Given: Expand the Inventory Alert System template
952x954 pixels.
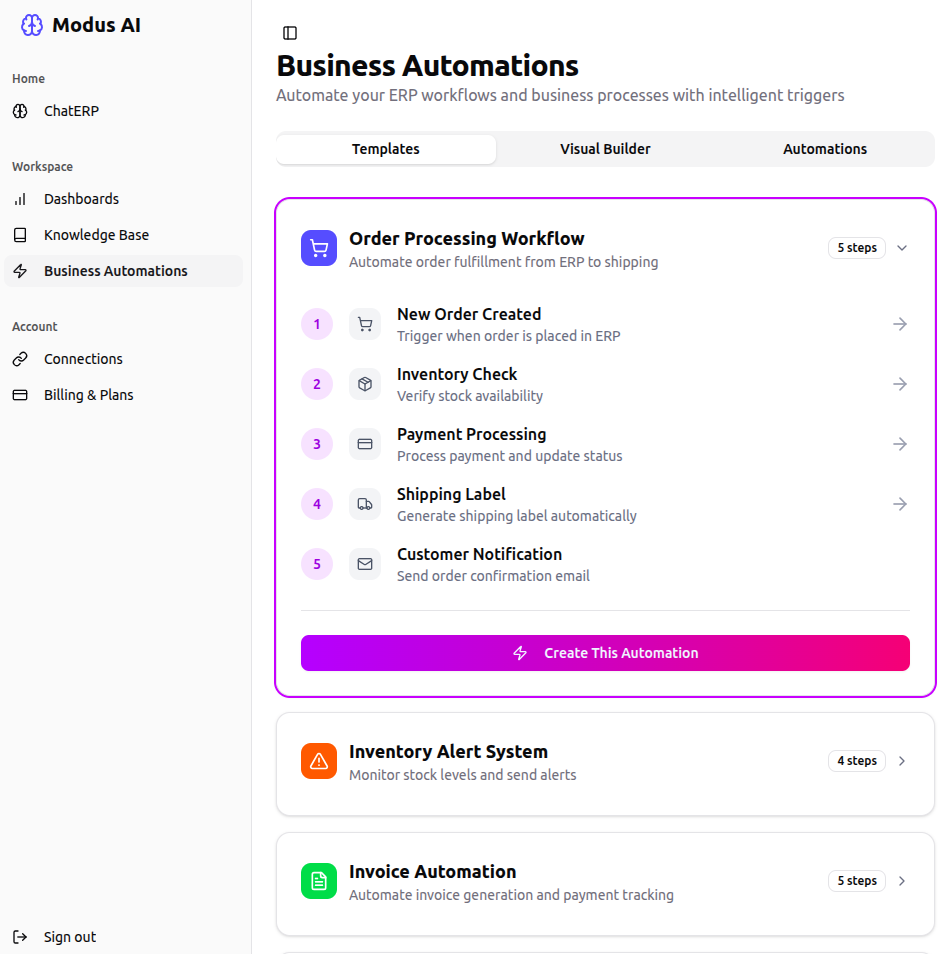Looking at the screenshot, I should pos(901,761).
